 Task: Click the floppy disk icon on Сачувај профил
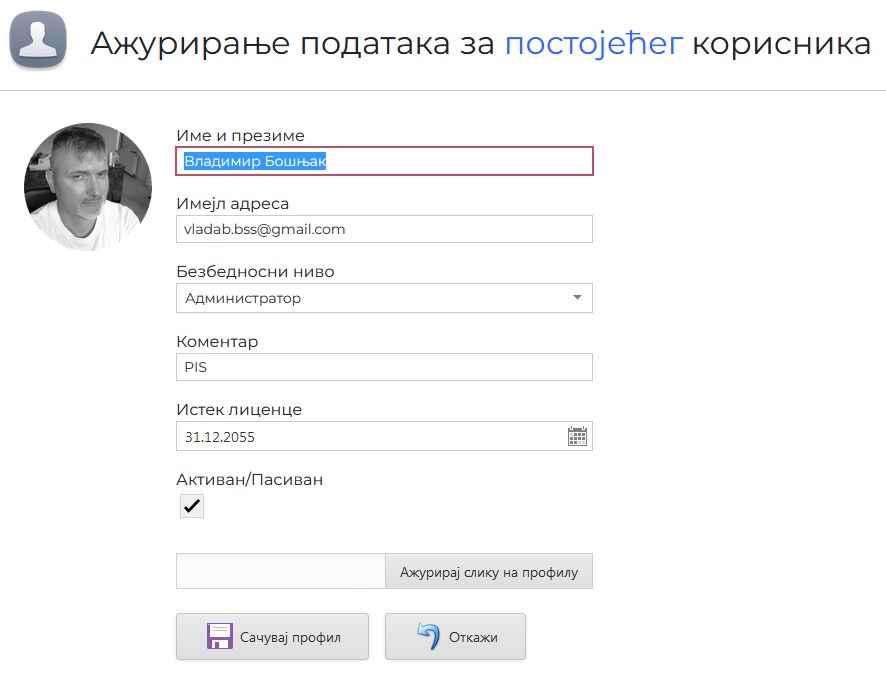click(219, 637)
